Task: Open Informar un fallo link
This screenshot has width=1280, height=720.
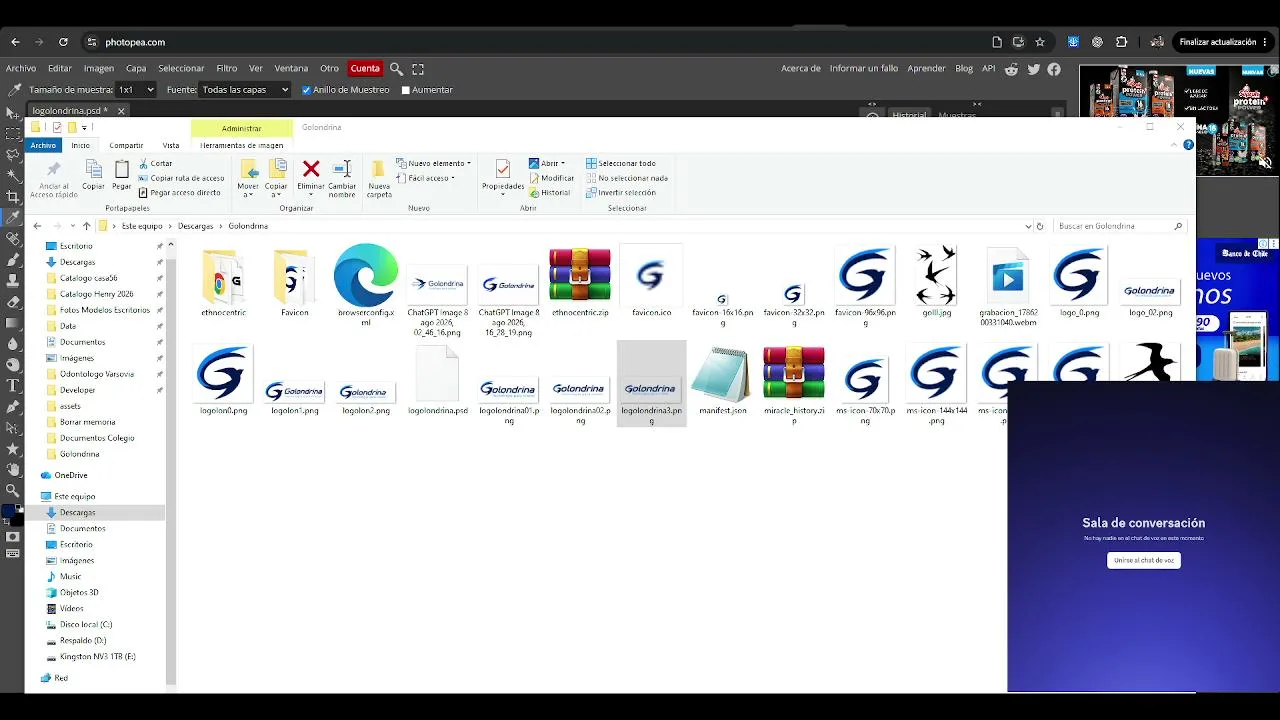Action: click(x=864, y=69)
